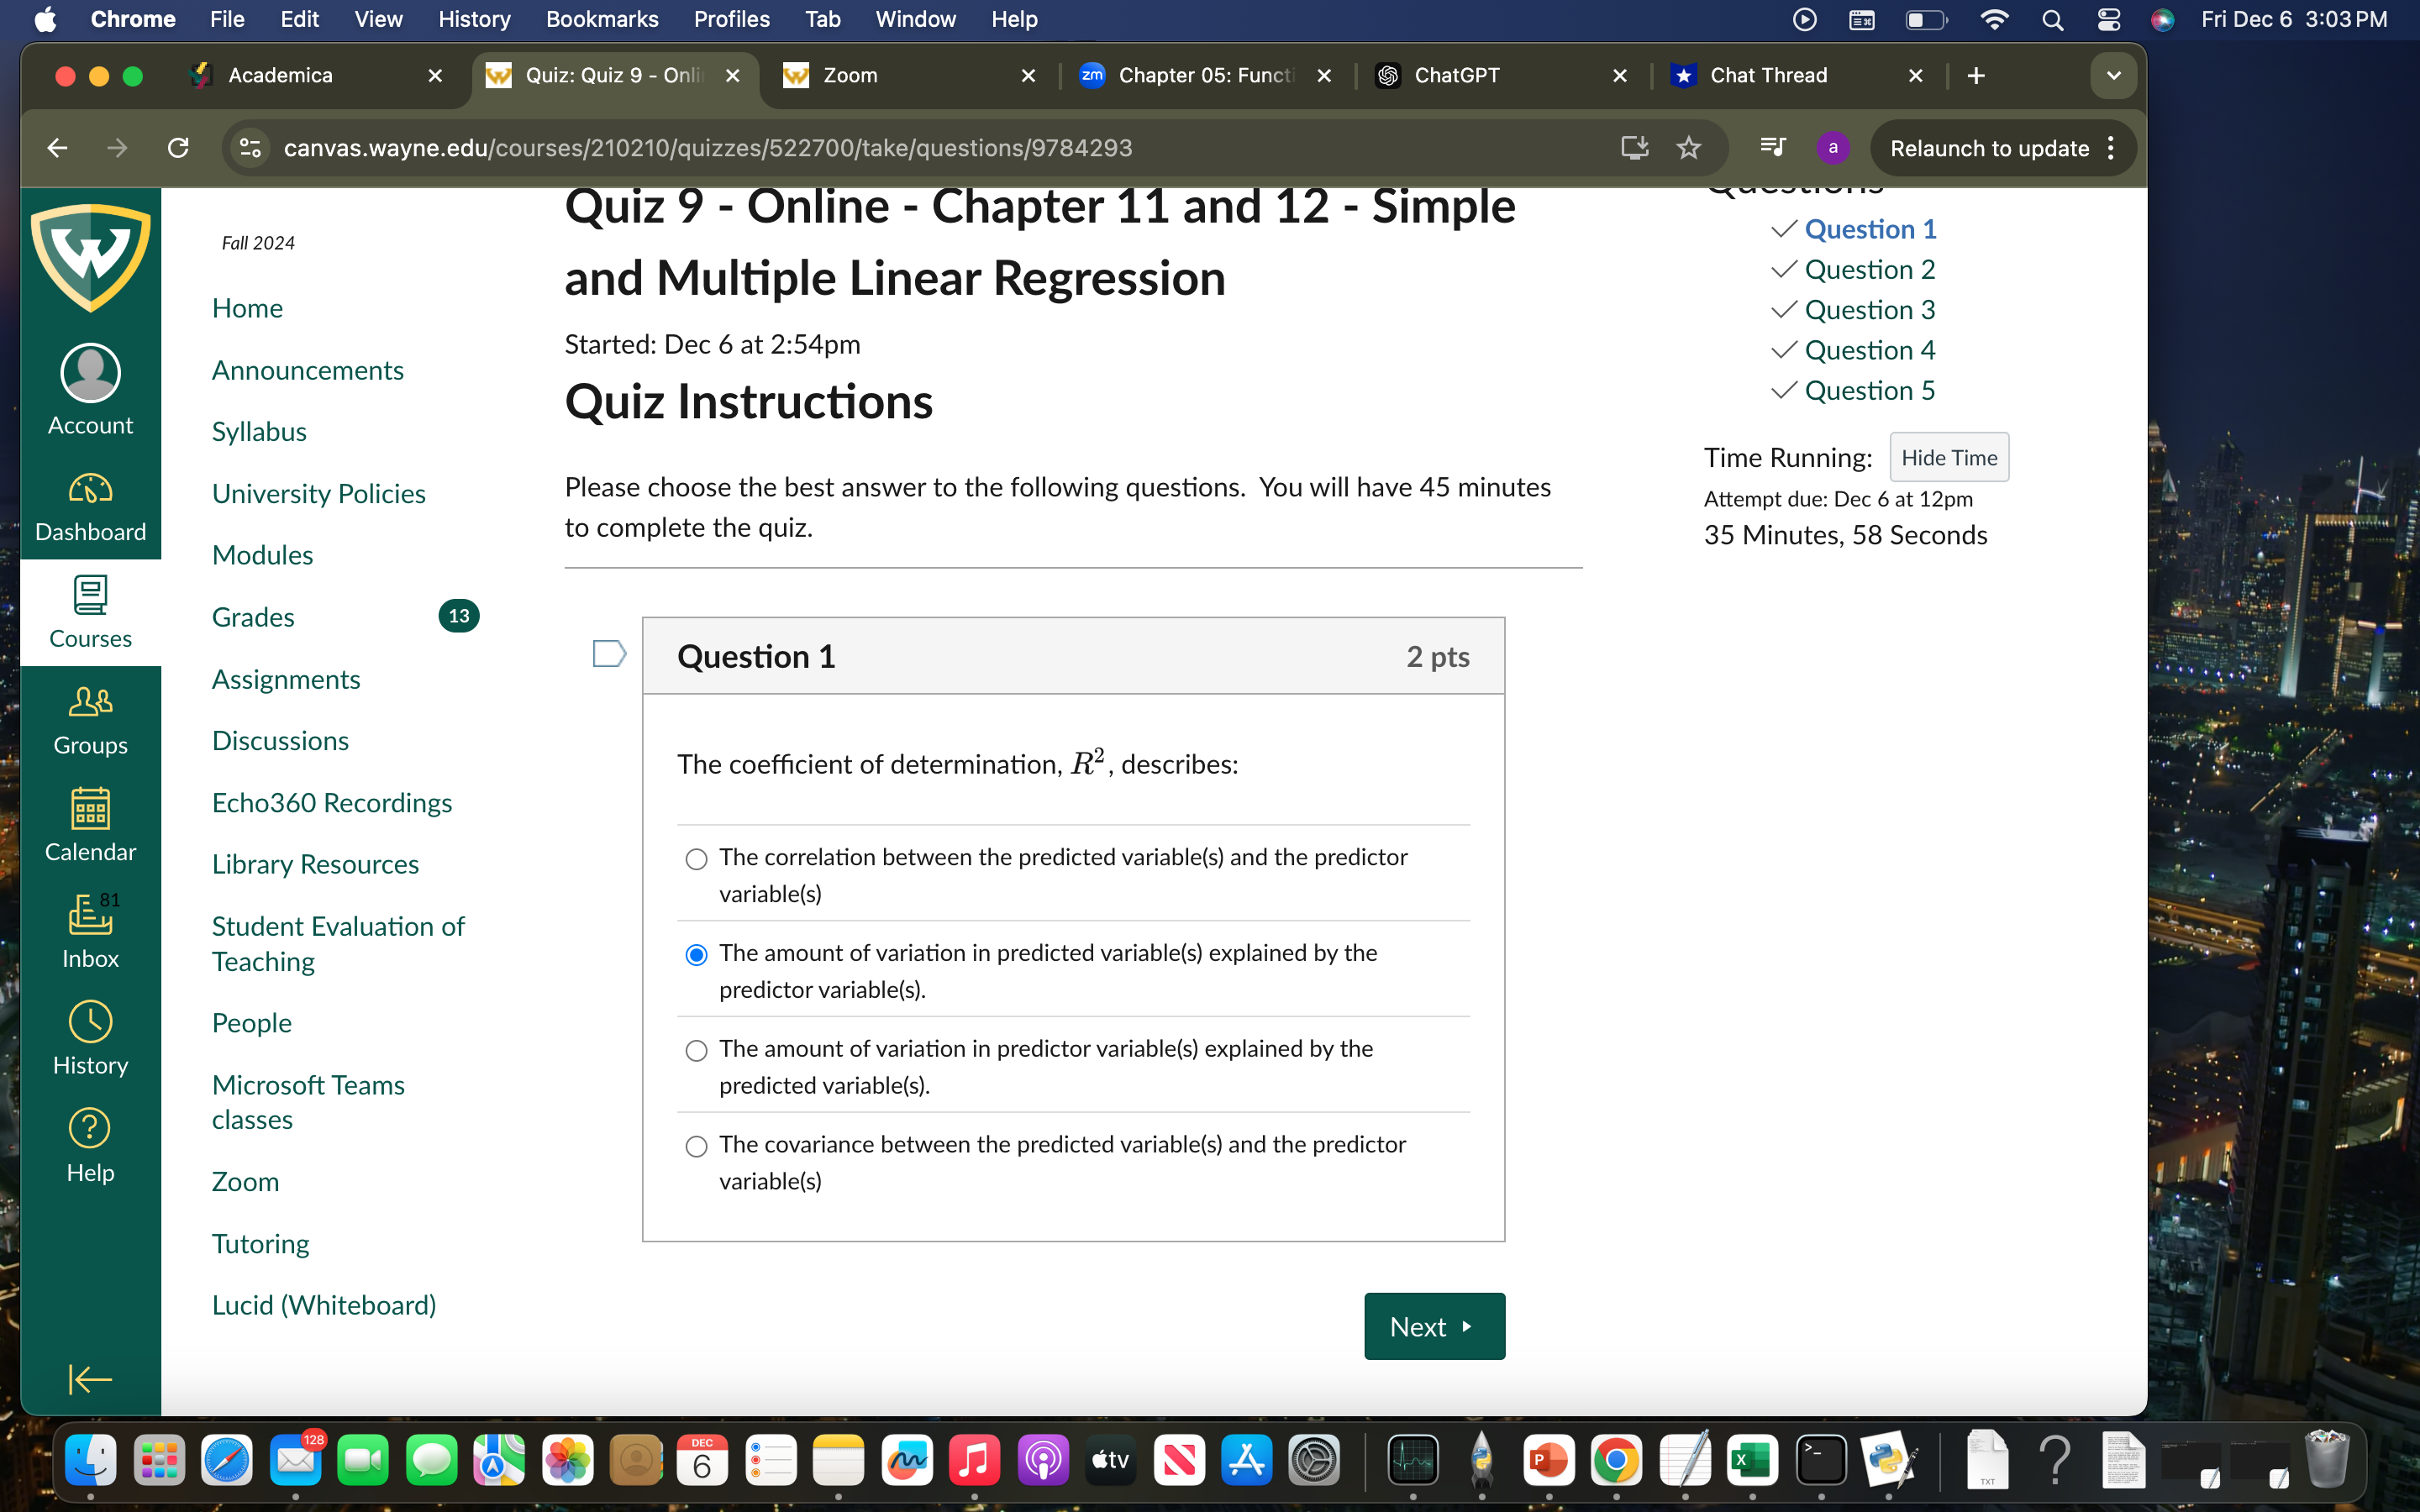The image size is (2420, 1512).
Task: Open the Bookmarks menu
Action: (x=602, y=19)
